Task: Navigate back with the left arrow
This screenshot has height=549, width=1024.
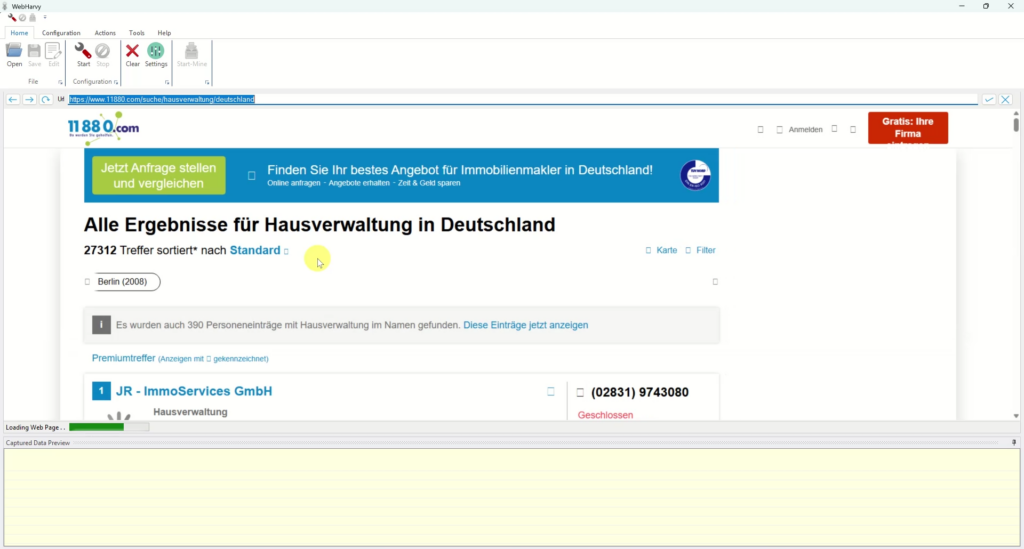Action: click(x=12, y=99)
